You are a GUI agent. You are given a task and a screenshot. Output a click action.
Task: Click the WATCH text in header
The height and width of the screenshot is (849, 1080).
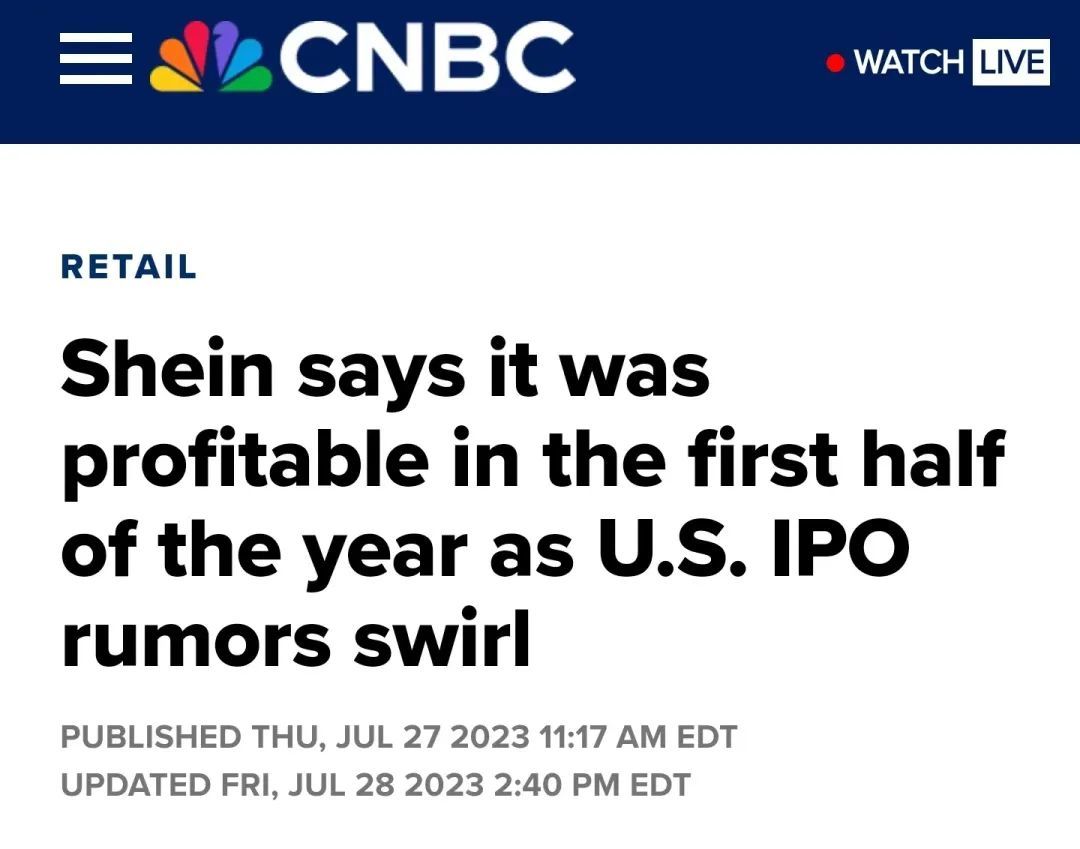tap(909, 63)
